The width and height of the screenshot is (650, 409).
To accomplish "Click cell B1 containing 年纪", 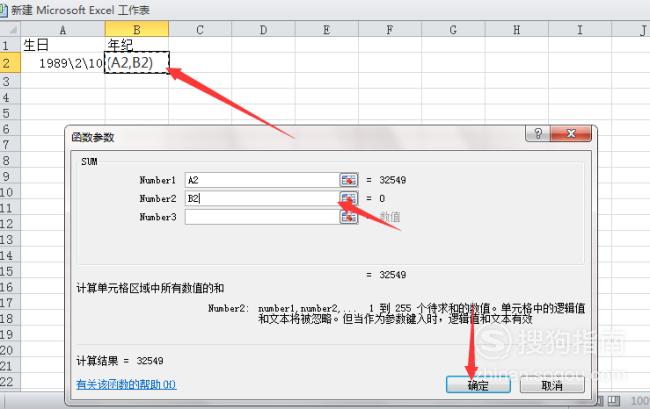I will pos(137,45).
